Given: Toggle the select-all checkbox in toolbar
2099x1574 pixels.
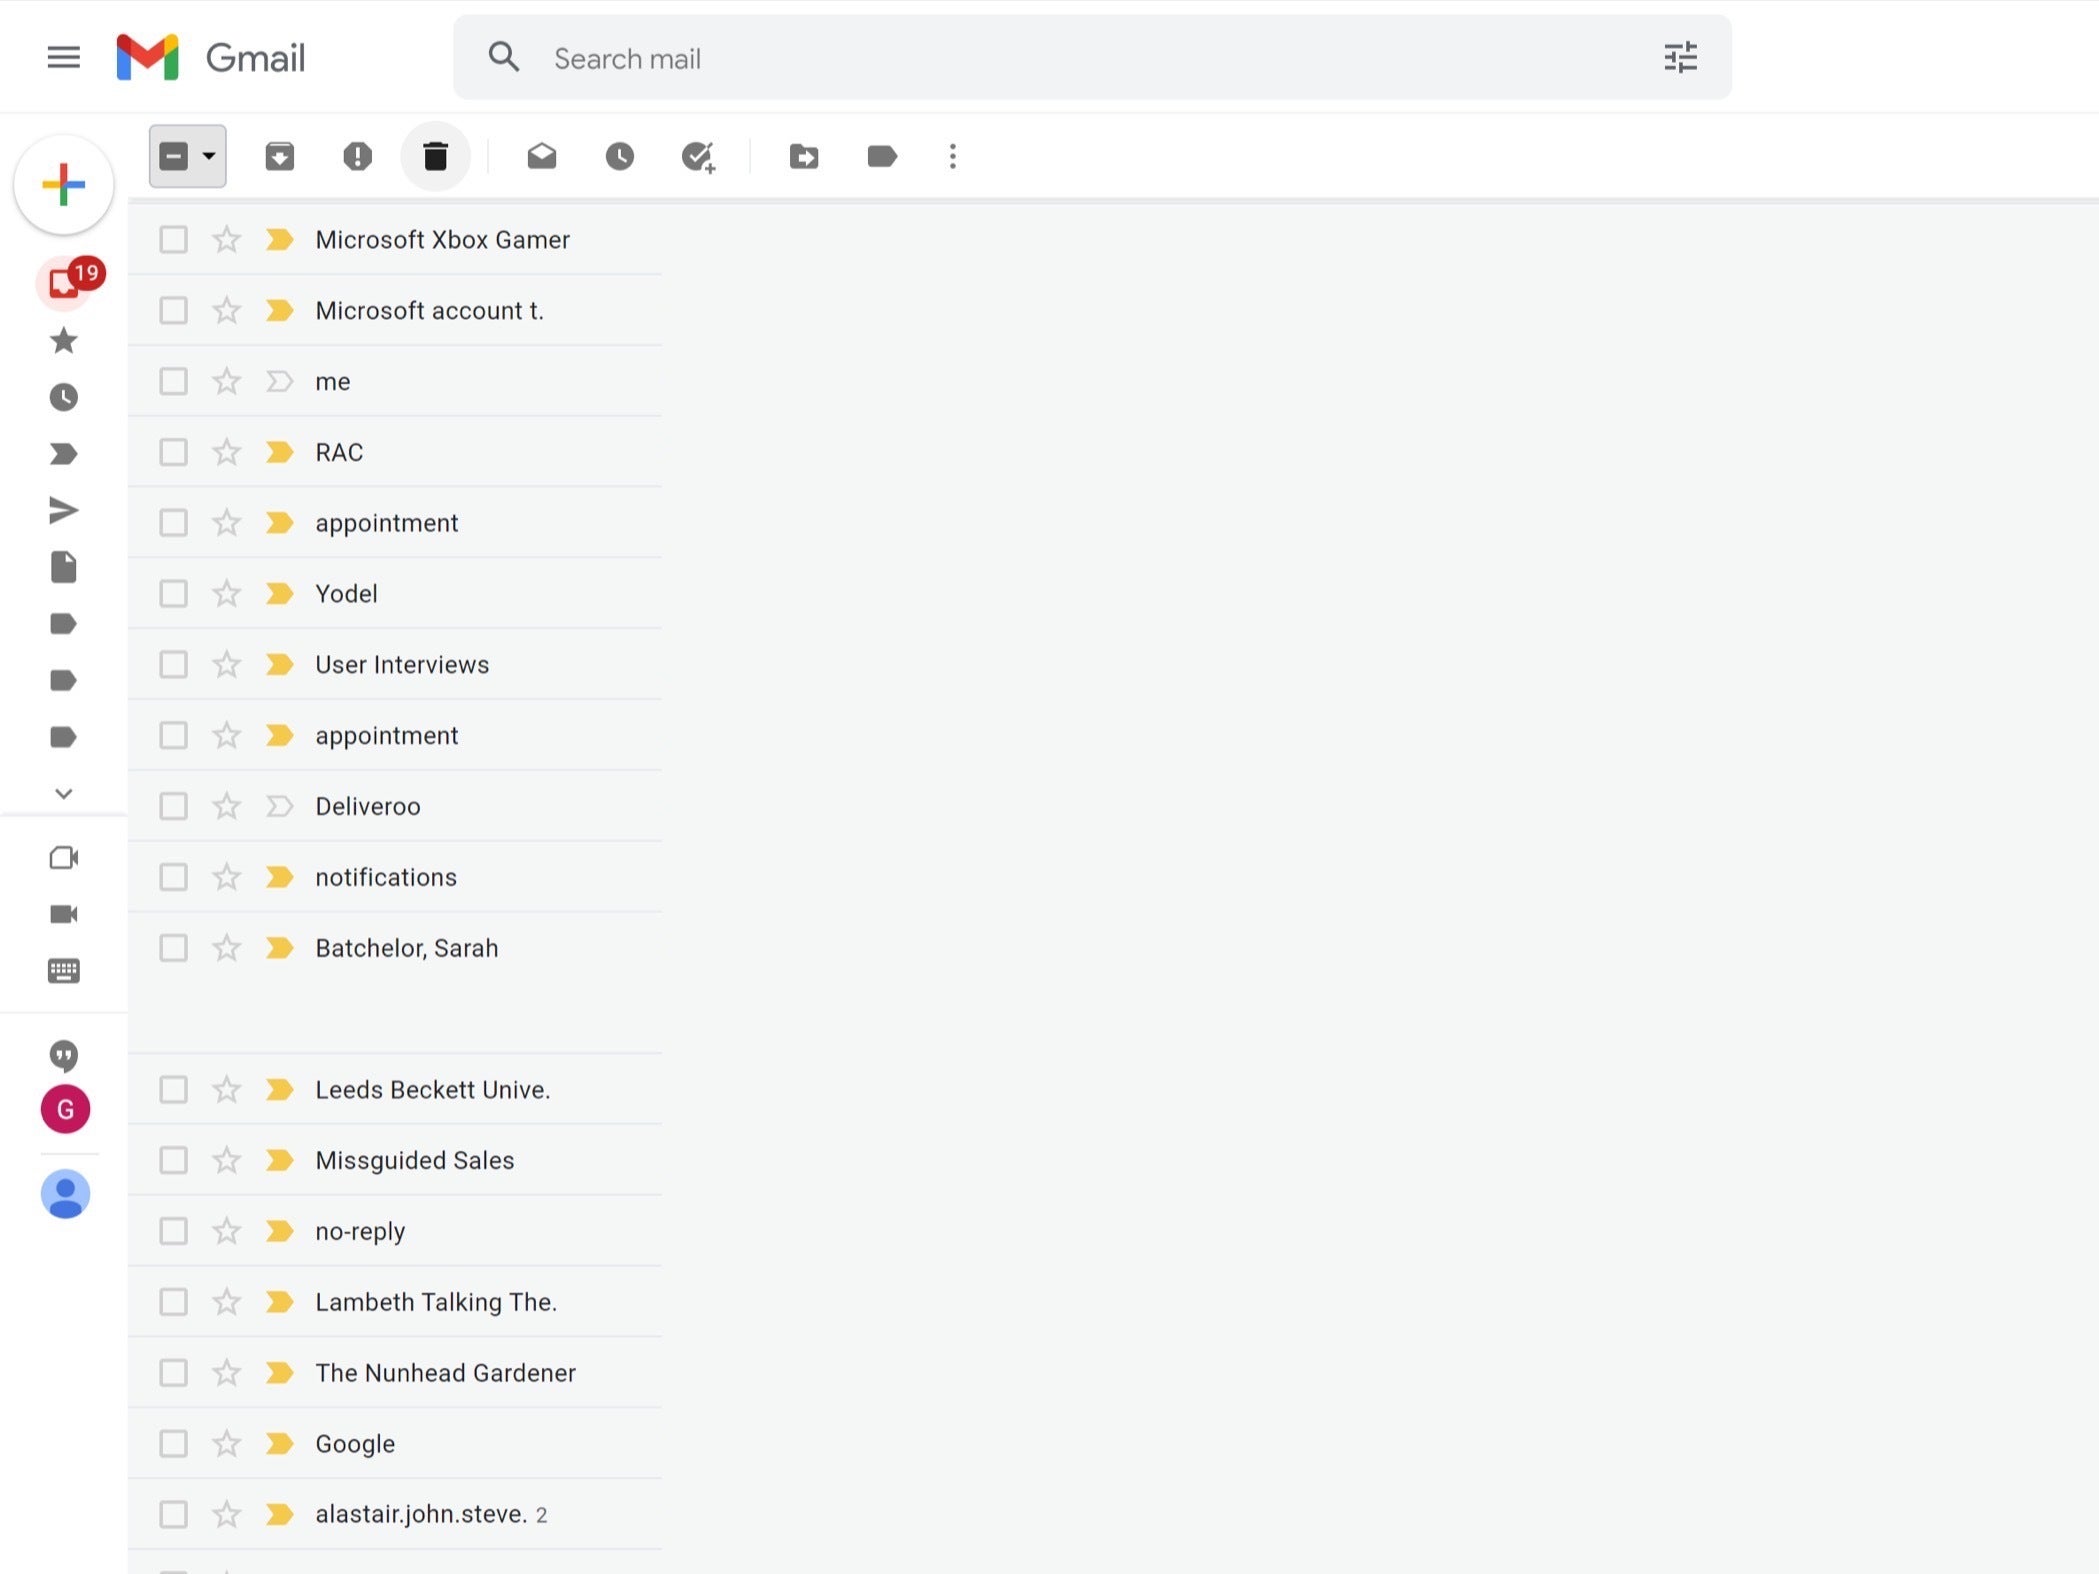Looking at the screenshot, I should (174, 156).
